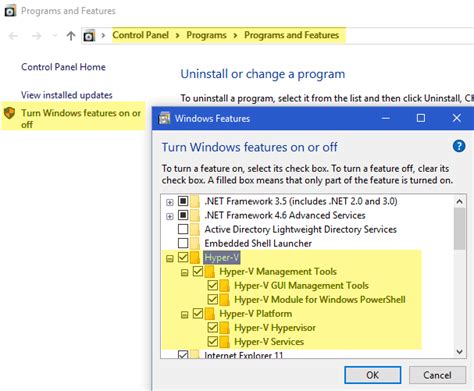The height and width of the screenshot is (391, 474).
Task: Select Programs and Features in breadcrumb
Action: (x=291, y=35)
